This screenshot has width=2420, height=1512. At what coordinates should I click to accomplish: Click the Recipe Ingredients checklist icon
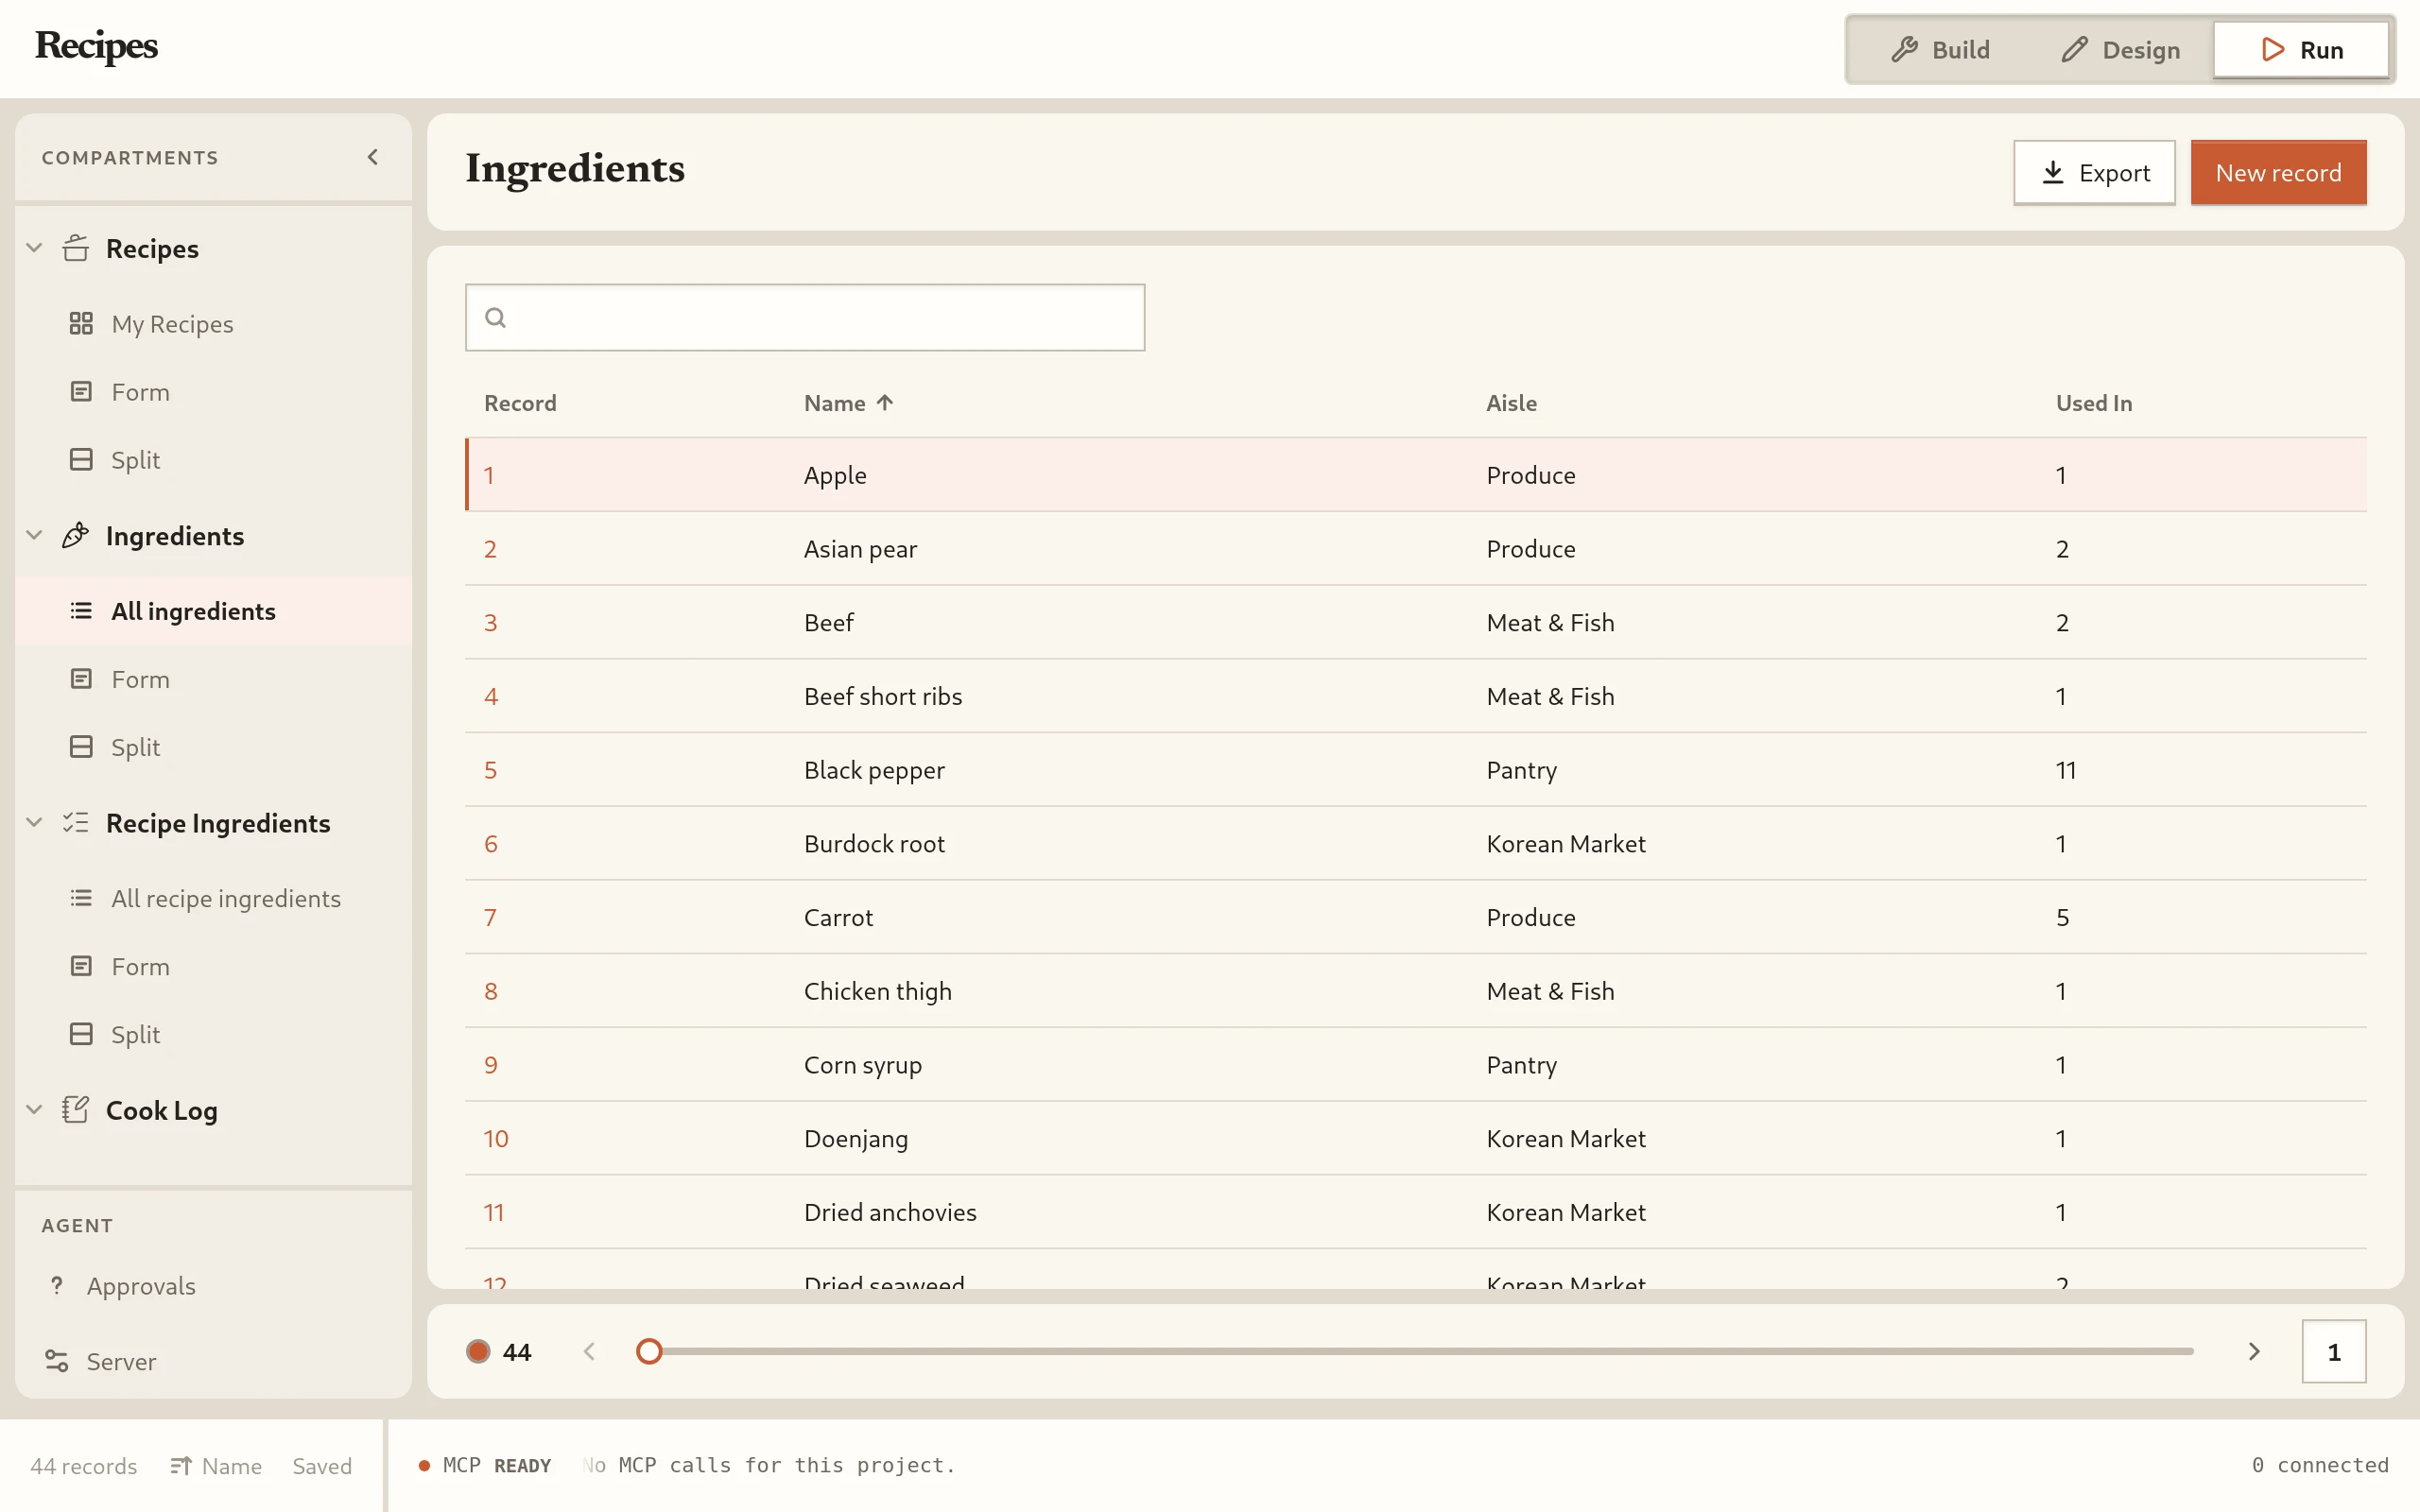(x=76, y=823)
